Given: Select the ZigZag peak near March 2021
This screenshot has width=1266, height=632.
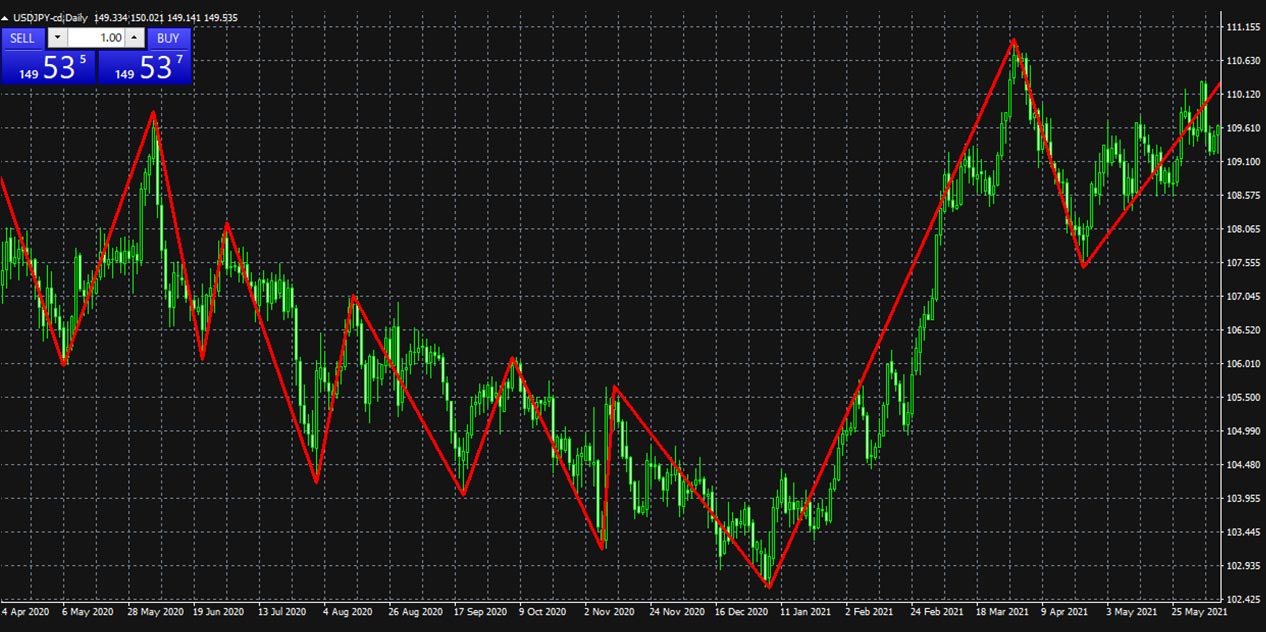Looking at the screenshot, I should click(x=1013, y=40).
